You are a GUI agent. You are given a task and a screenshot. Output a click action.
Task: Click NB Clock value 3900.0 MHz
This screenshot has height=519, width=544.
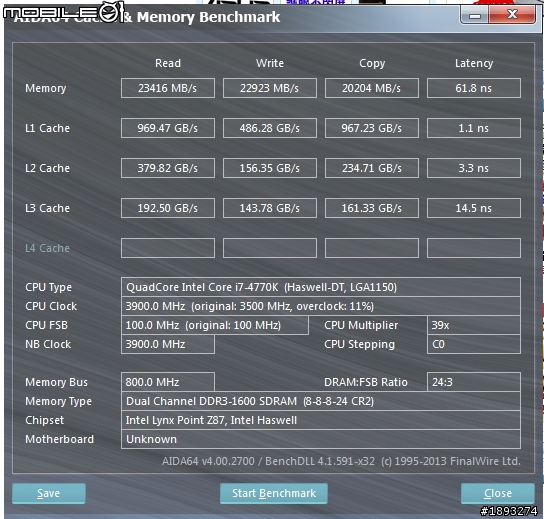168,344
